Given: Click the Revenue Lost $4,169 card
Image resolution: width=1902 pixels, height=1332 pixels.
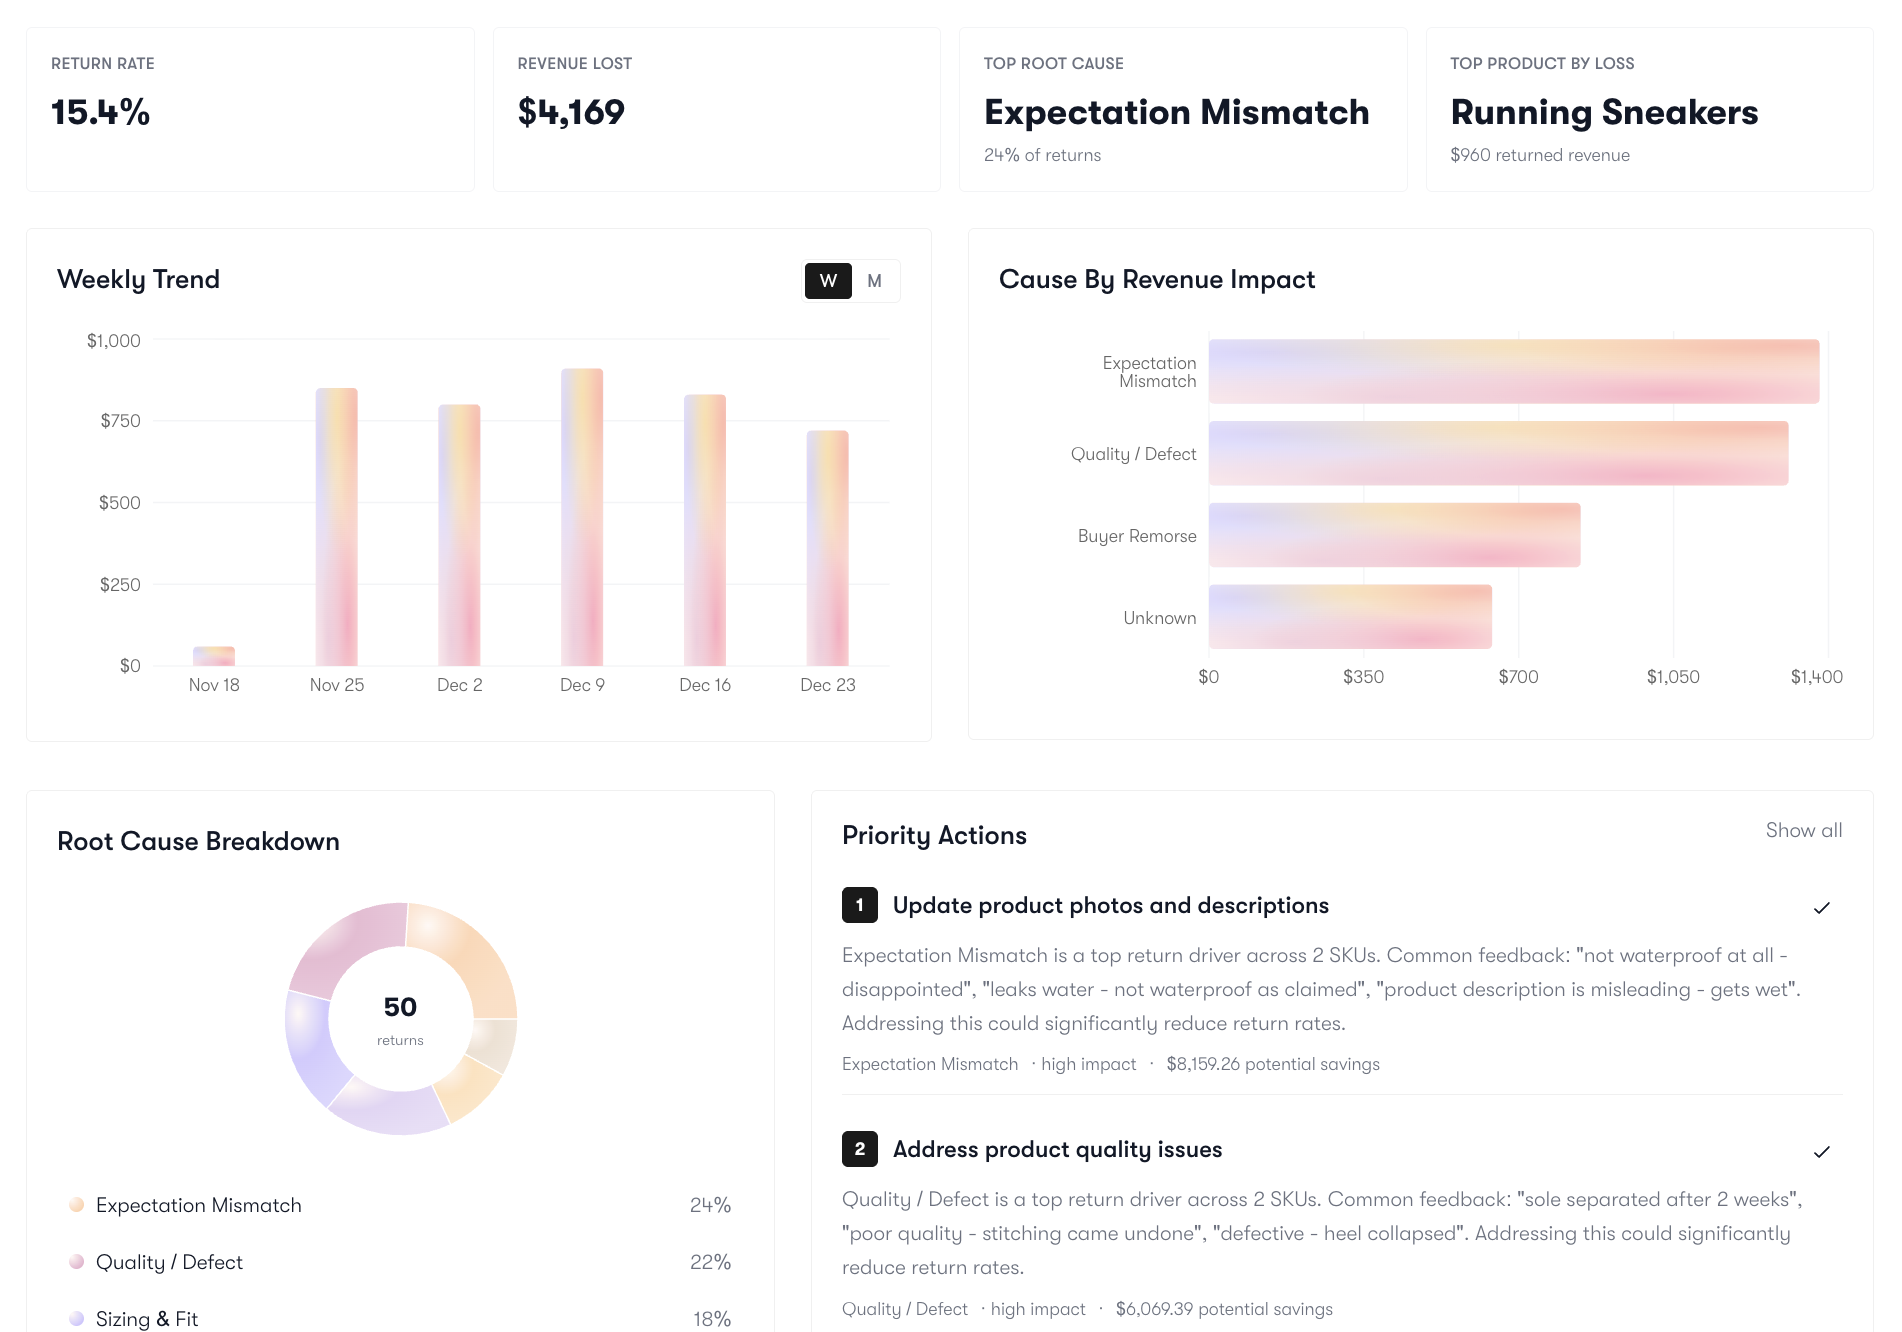Looking at the screenshot, I should click(x=716, y=108).
